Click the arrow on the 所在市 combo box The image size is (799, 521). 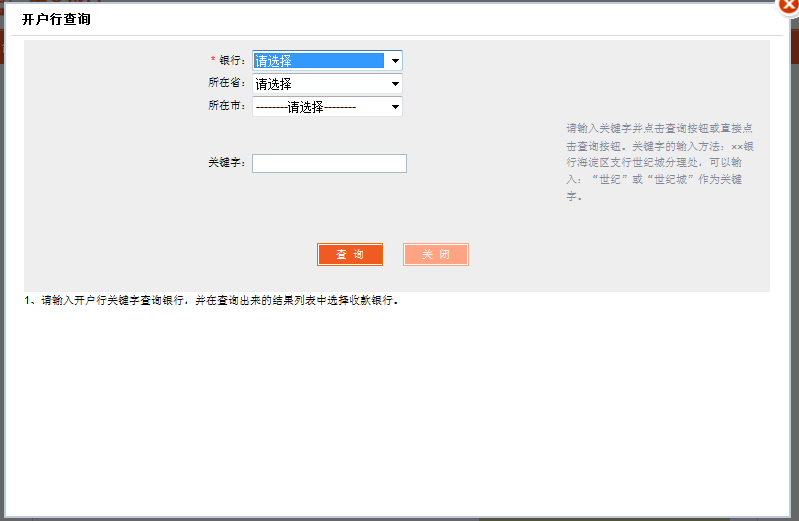395,107
